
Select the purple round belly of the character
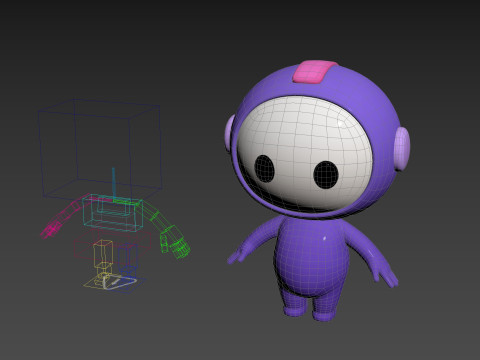(x=312, y=257)
